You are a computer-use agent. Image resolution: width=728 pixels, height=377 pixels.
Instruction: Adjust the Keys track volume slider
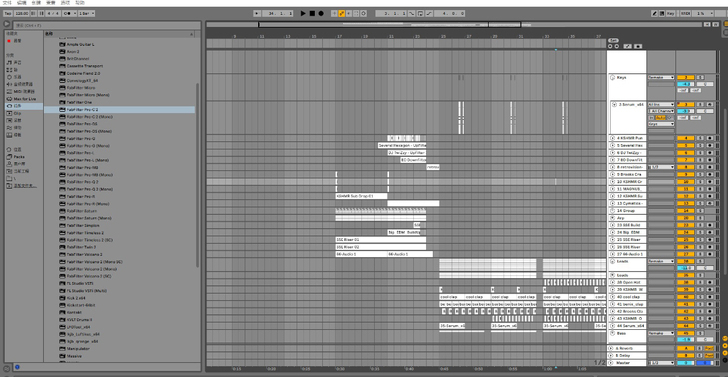686,84
